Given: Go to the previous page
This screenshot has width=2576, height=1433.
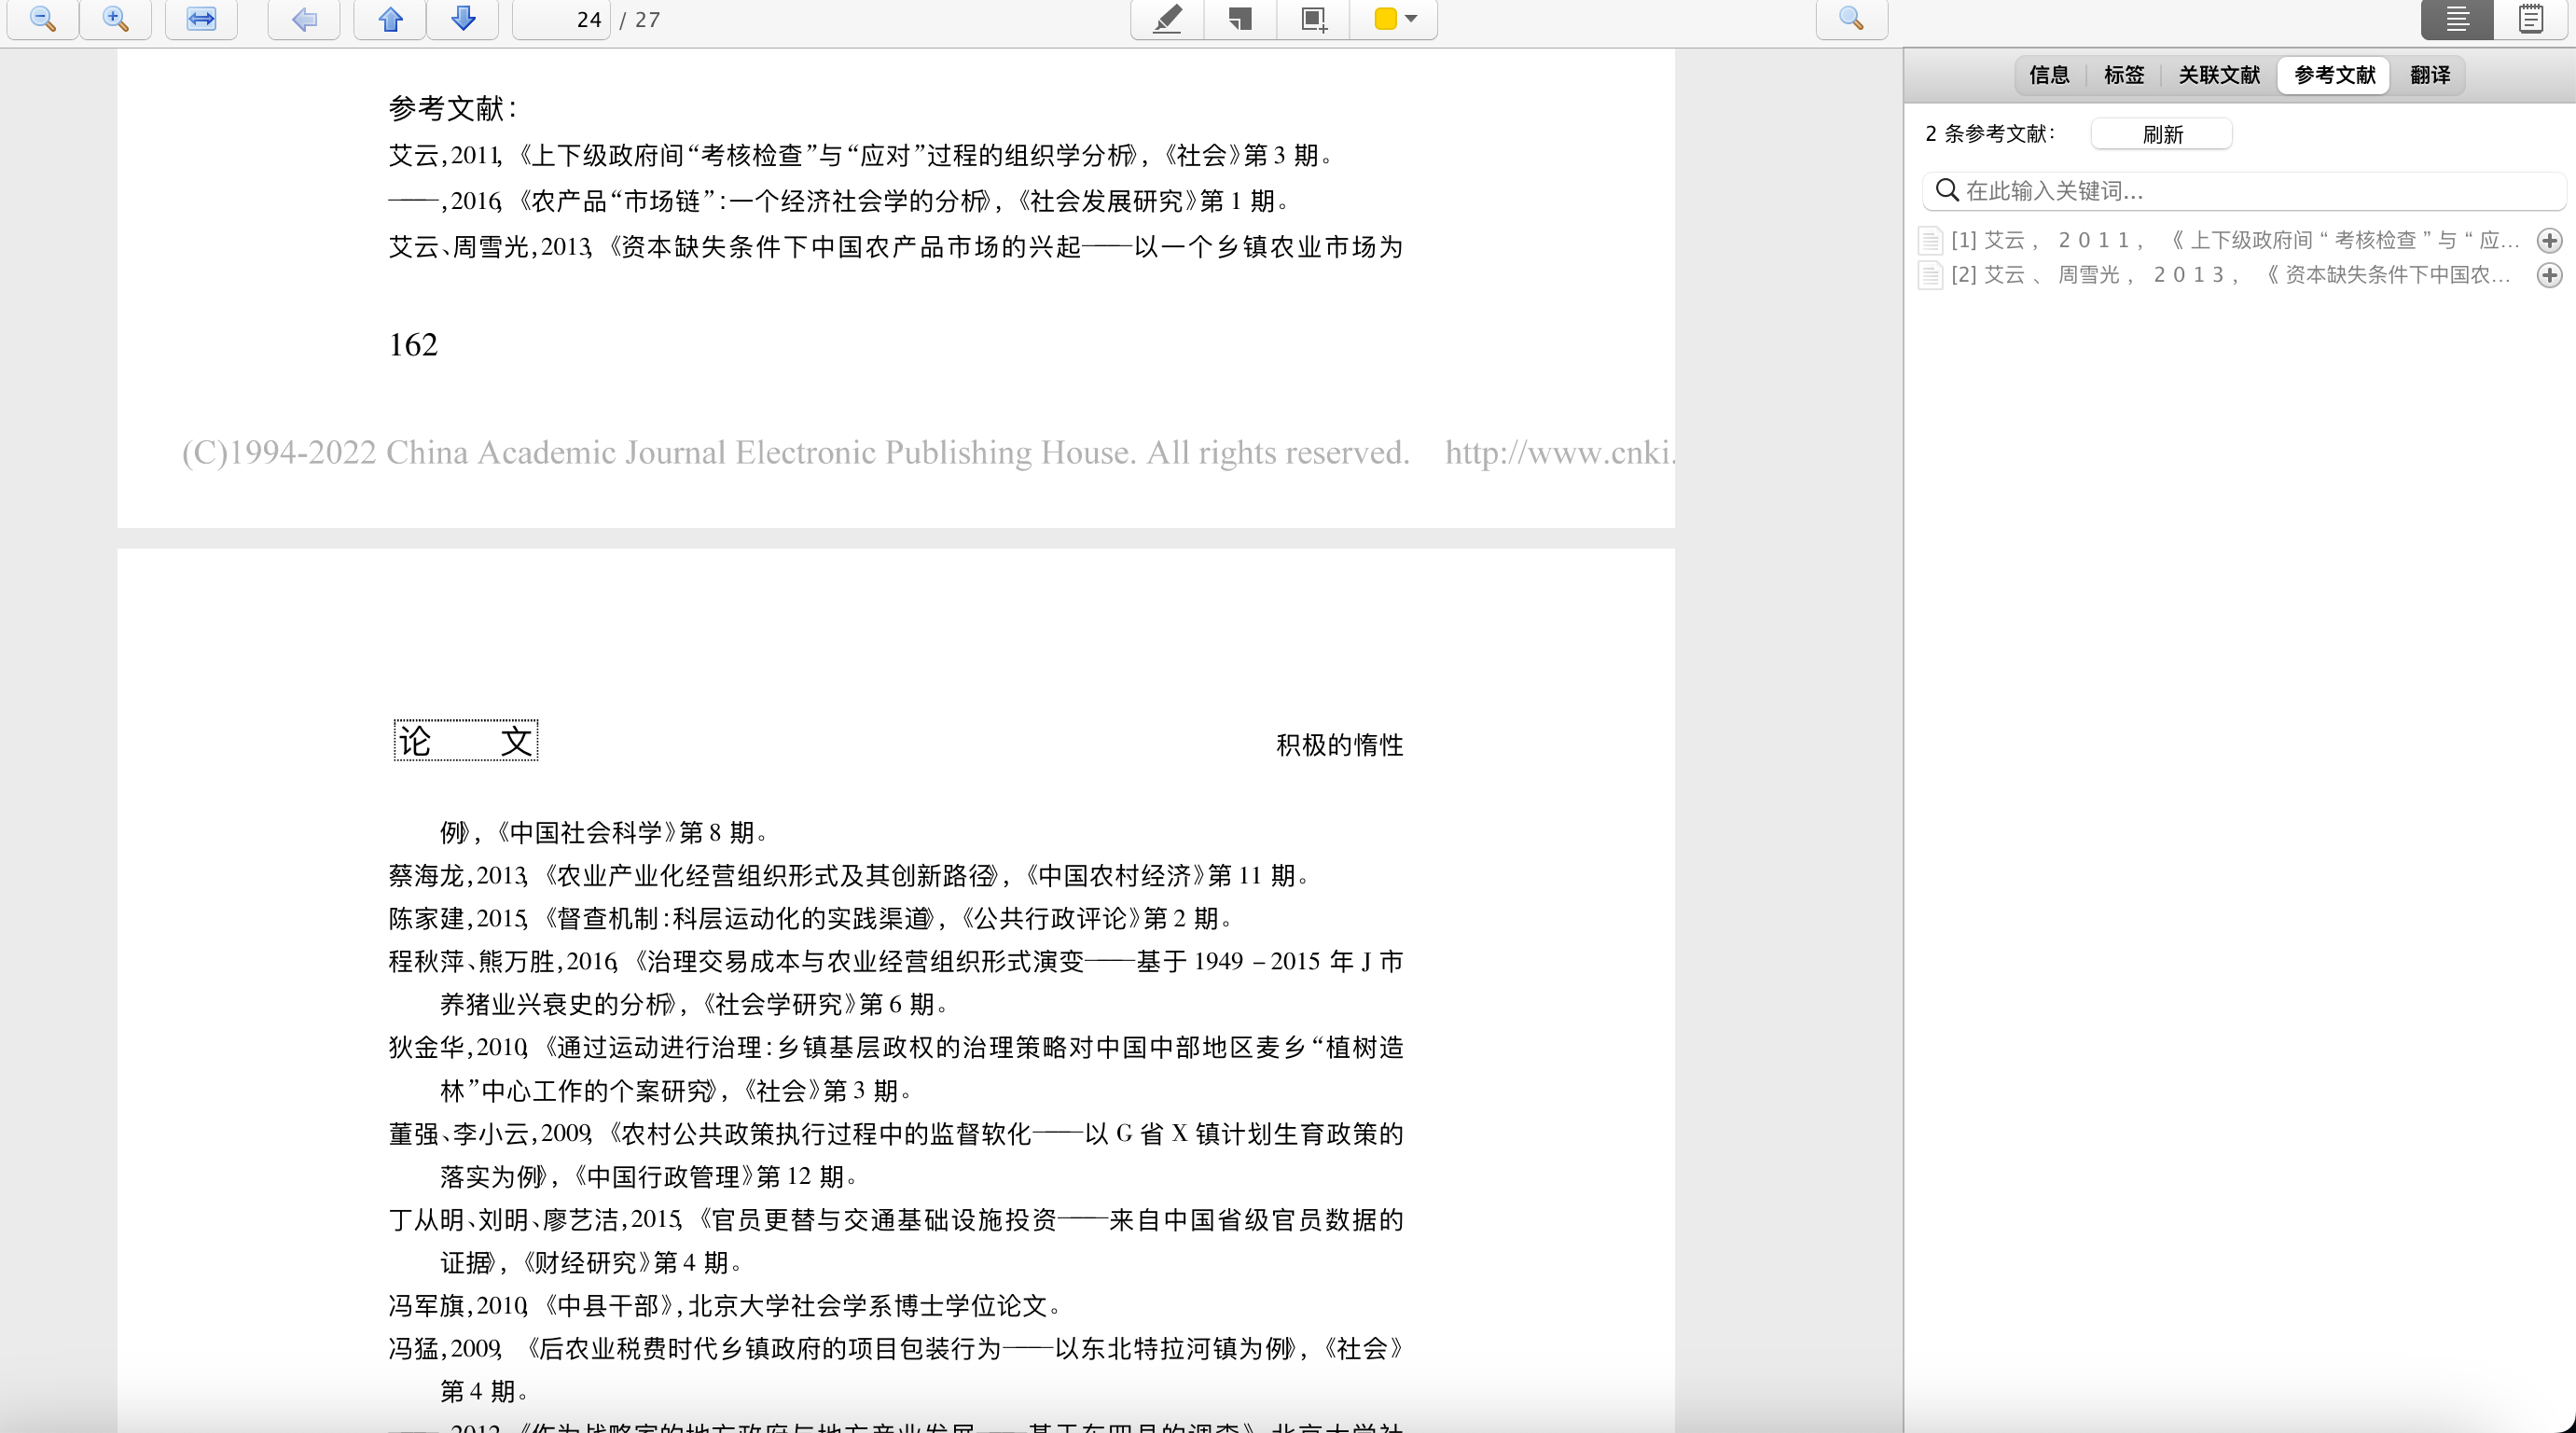Looking at the screenshot, I should click(389, 20).
